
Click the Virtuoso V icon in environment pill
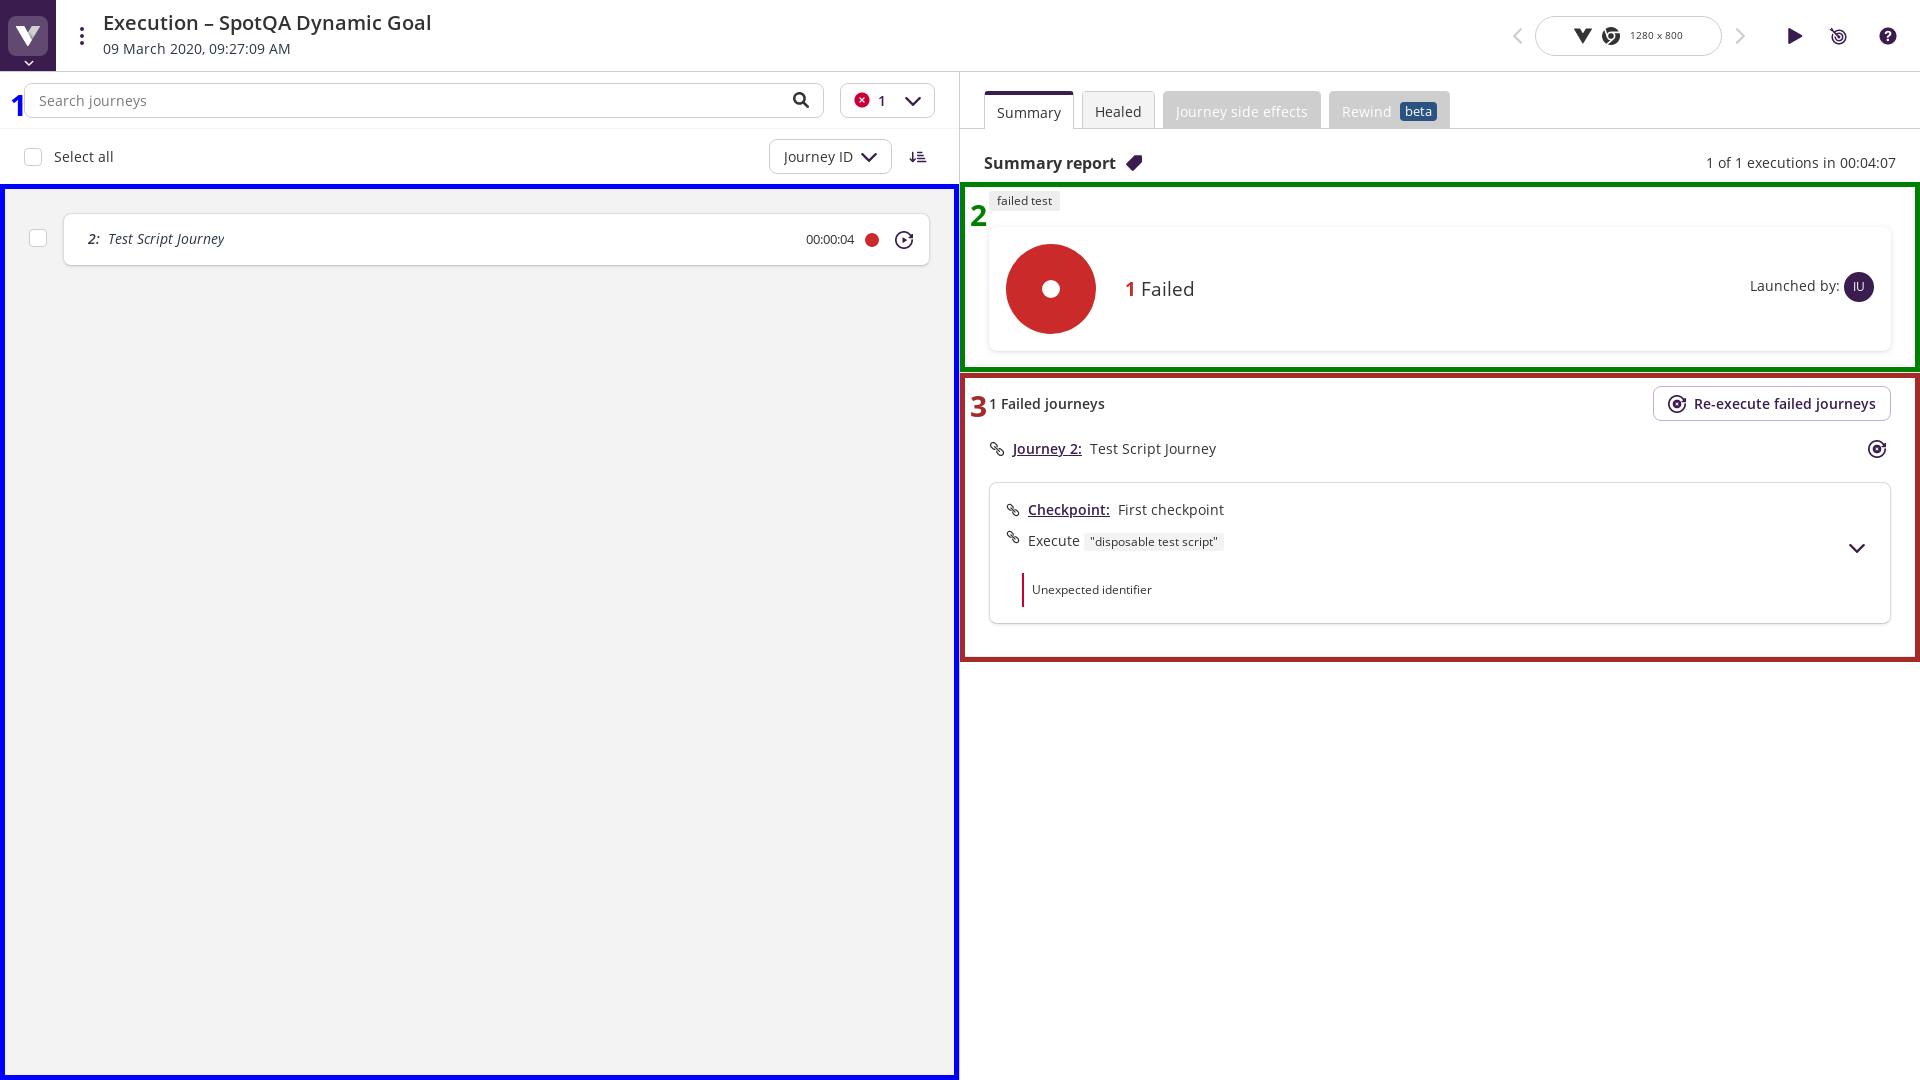tap(1582, 36)
